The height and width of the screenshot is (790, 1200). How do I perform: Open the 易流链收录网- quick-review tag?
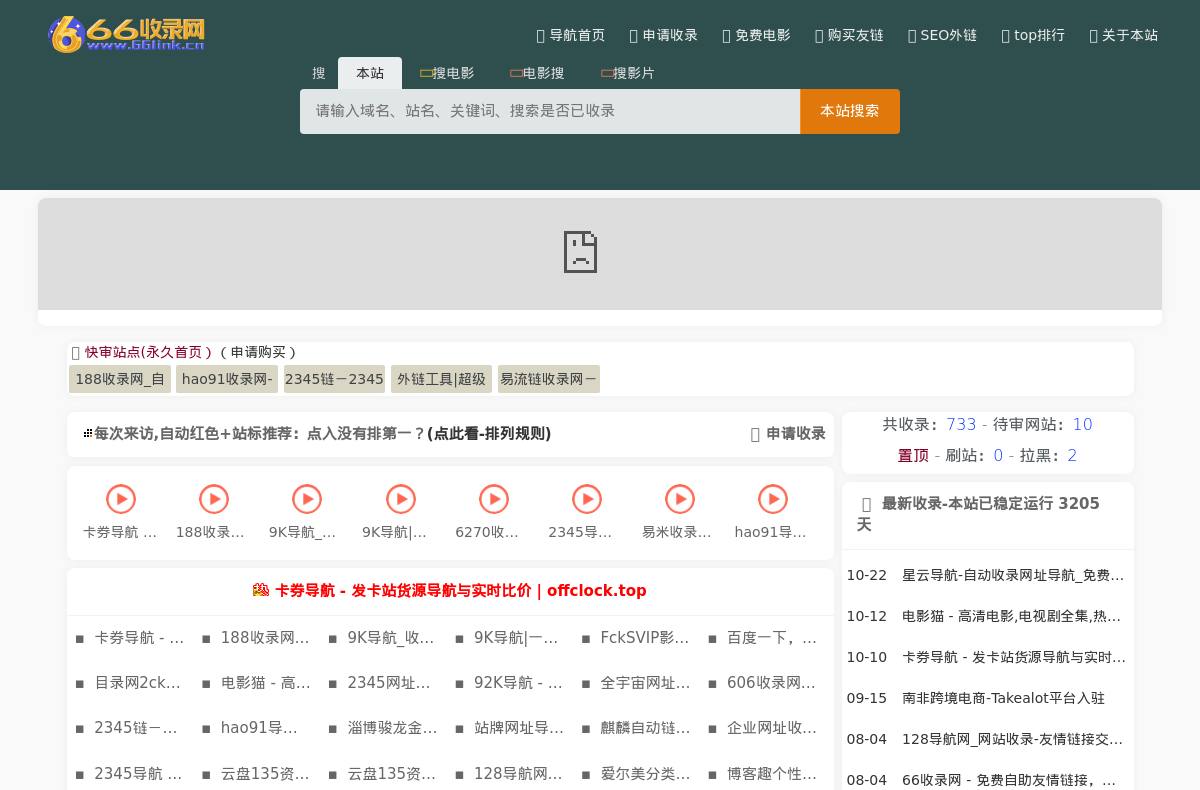coord(549,379)
